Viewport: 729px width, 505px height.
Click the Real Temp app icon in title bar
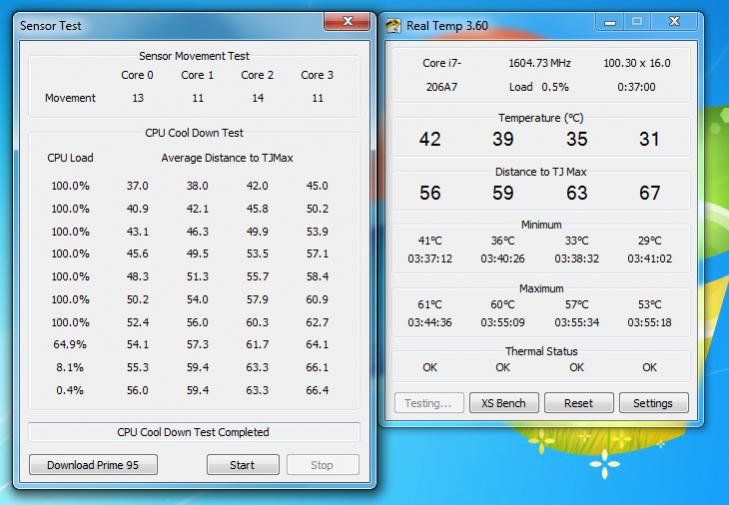(x=393, y=26)
